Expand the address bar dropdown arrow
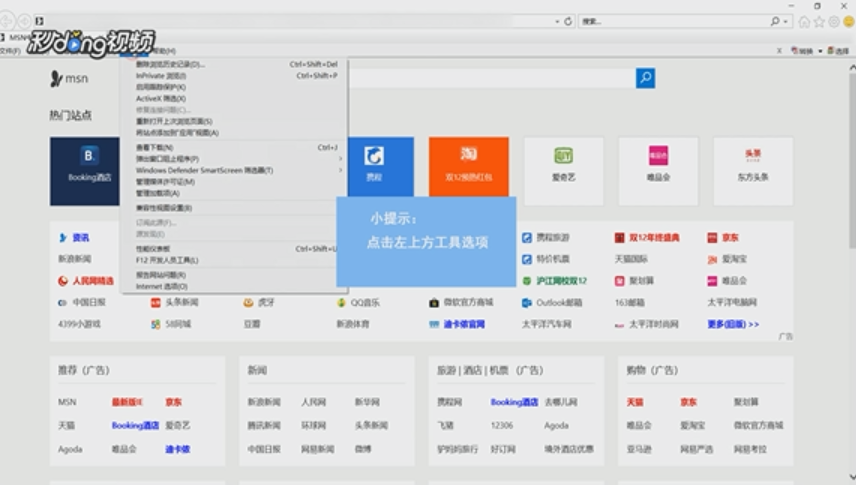This screenshot has width=856, height=485. 557,21
